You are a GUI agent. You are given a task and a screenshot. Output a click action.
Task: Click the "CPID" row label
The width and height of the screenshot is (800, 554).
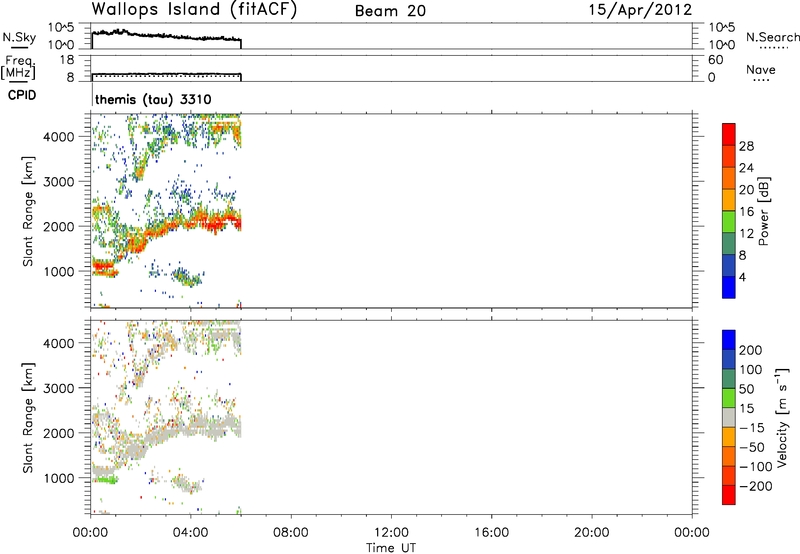point(22,95)
